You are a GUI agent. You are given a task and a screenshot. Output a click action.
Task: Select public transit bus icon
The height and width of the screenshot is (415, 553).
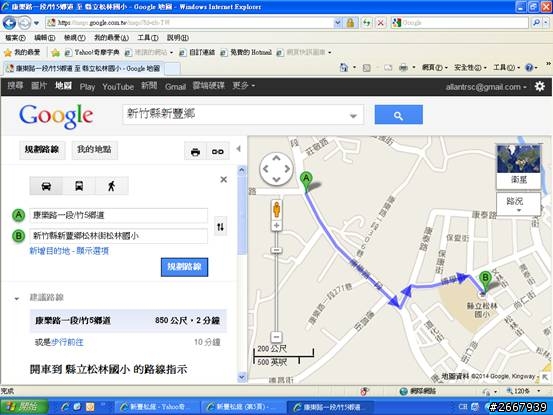[x=79, y=186]
